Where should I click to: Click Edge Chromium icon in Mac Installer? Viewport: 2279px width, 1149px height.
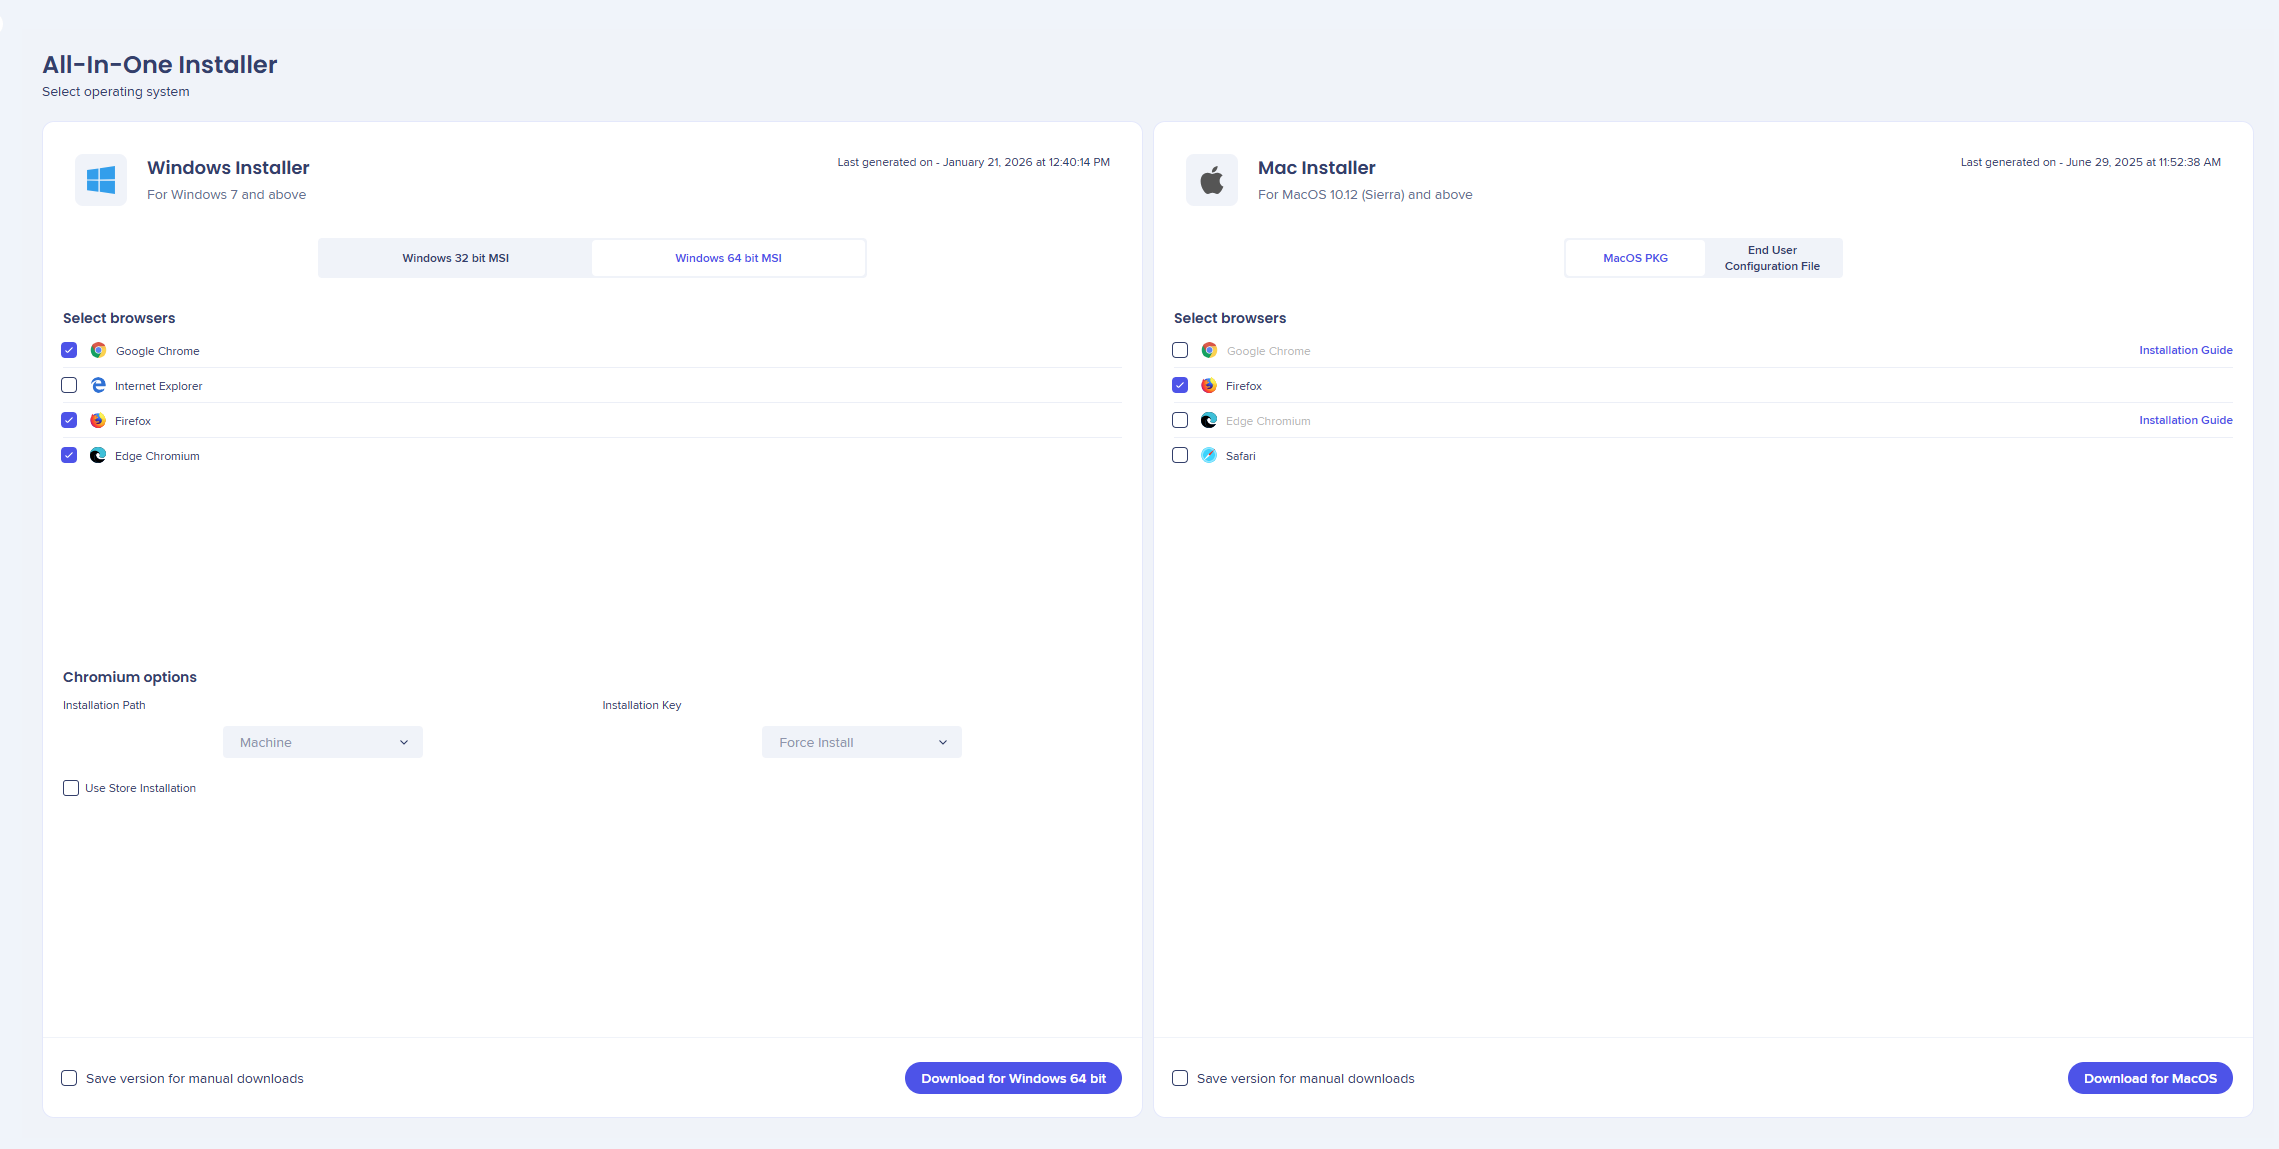1209,420
